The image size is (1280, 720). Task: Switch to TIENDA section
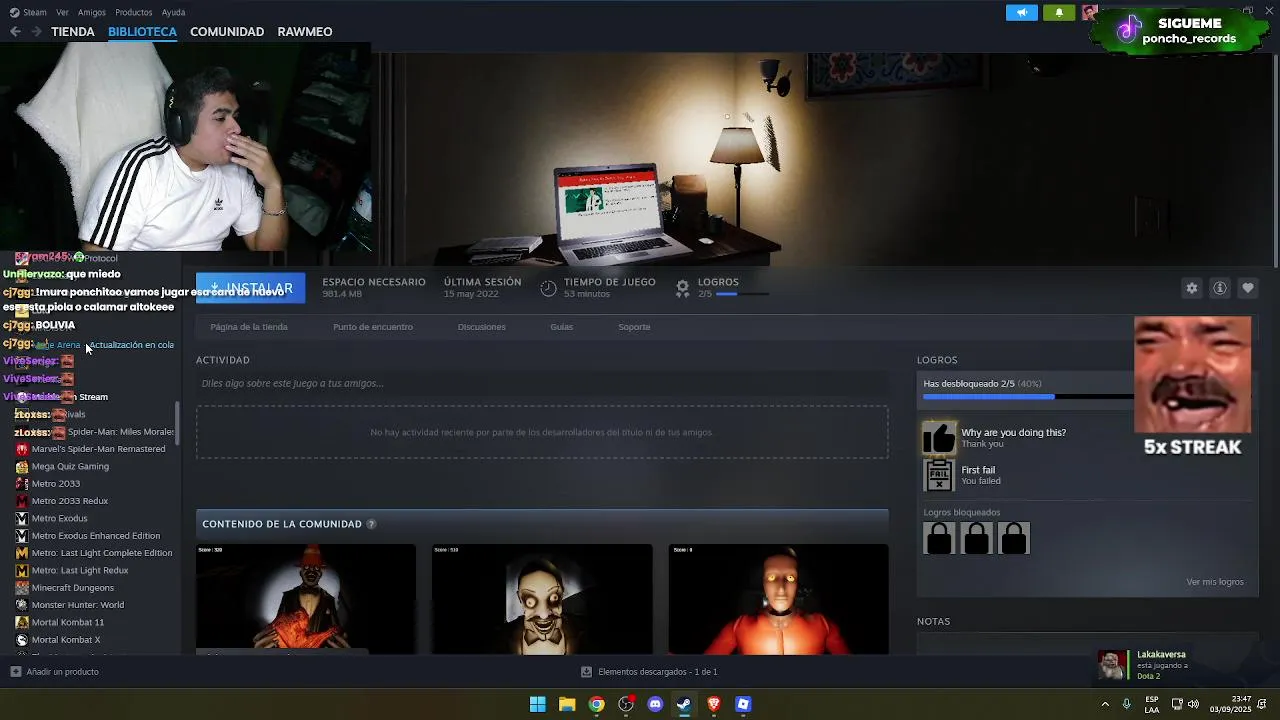73,32
